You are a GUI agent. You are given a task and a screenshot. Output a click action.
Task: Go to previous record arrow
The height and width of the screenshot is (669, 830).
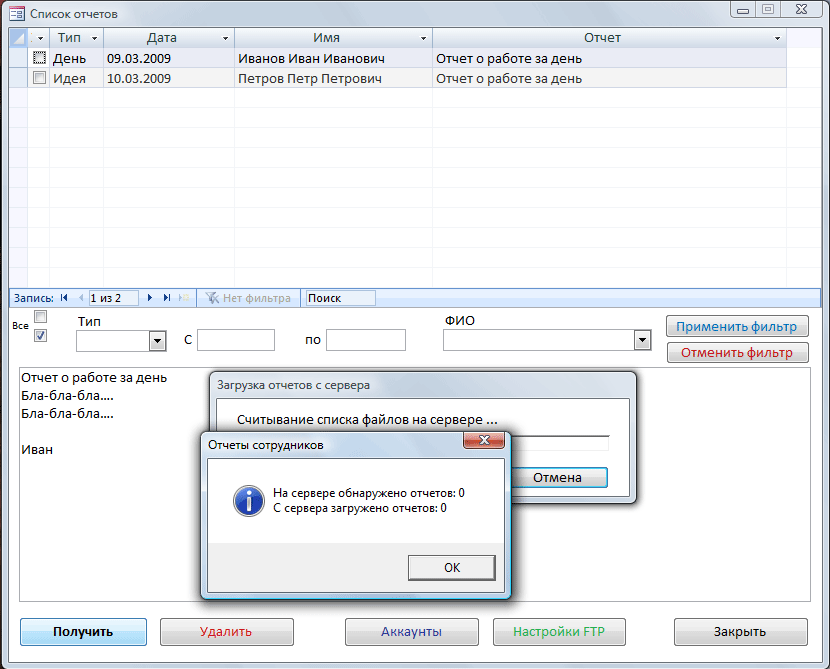click(81, 298)
